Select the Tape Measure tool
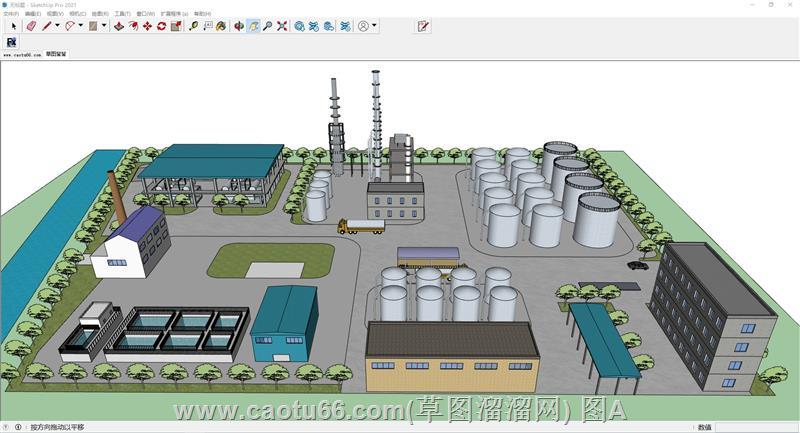 193,26
